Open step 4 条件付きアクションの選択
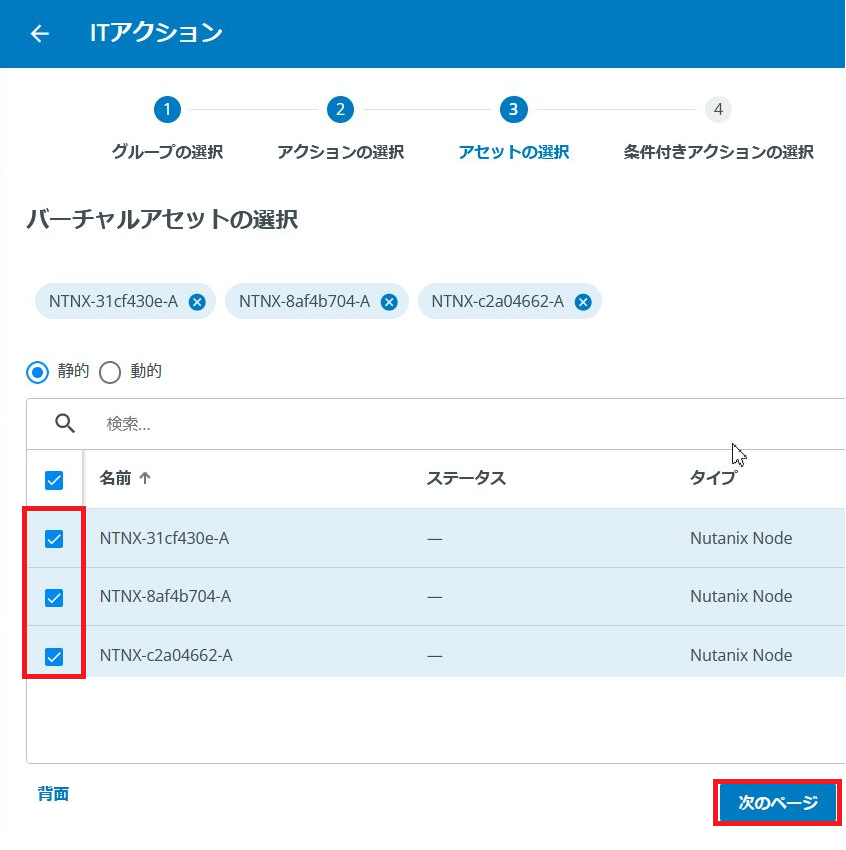Image resolution: width=846 pixels, height=850 pixels. (718, 152)
